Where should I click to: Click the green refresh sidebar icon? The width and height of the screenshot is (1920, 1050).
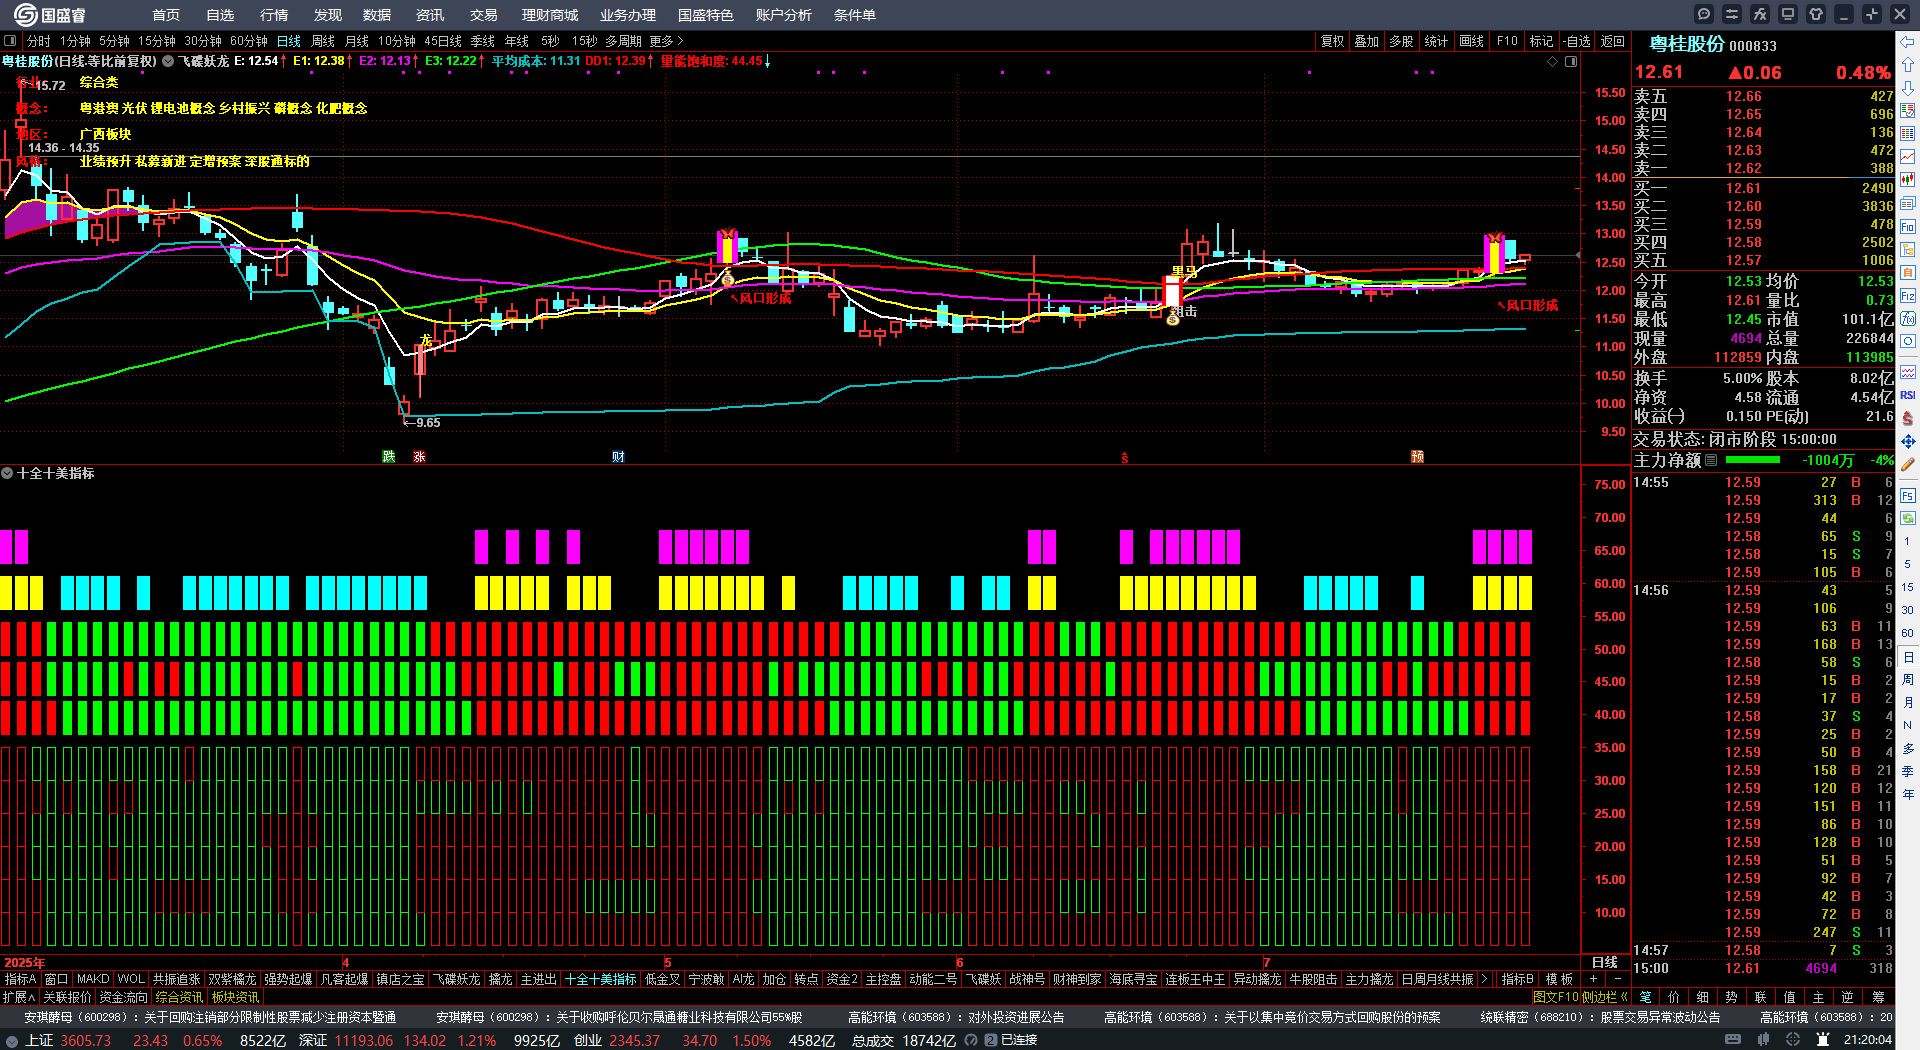click(1908, 518)
